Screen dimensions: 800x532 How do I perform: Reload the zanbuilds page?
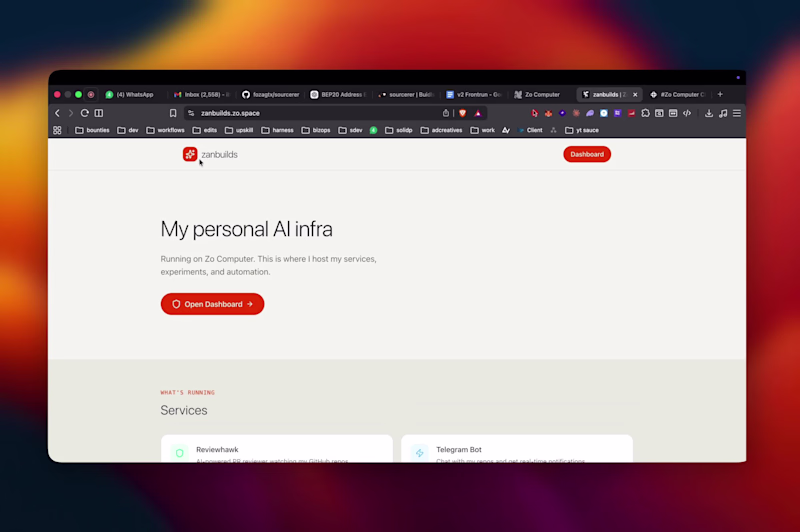click(x=85, y=113)
